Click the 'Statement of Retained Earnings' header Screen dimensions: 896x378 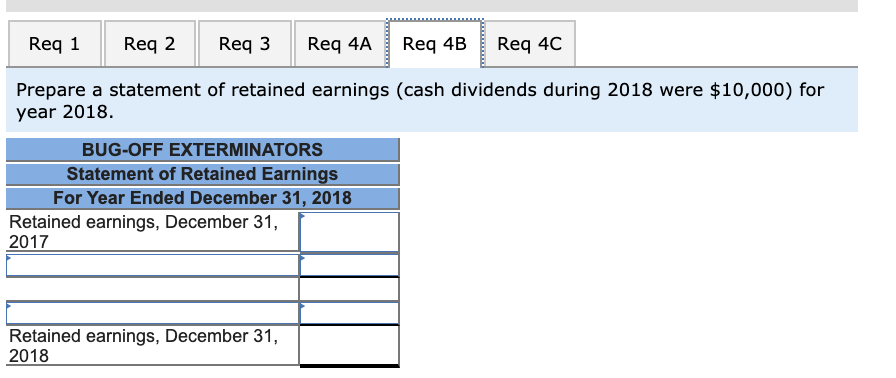point(202,174)
